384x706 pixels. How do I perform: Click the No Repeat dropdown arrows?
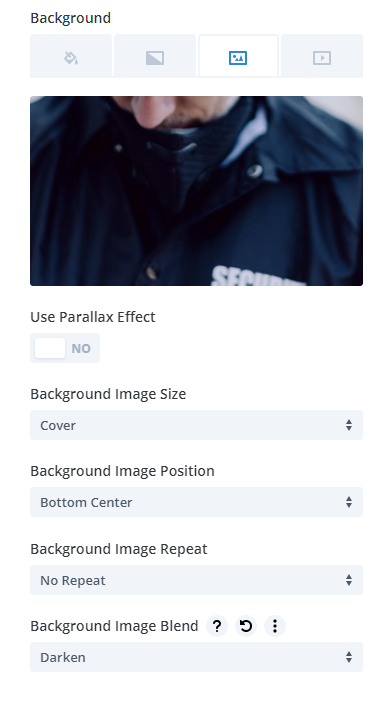click(x=349, y=580)
